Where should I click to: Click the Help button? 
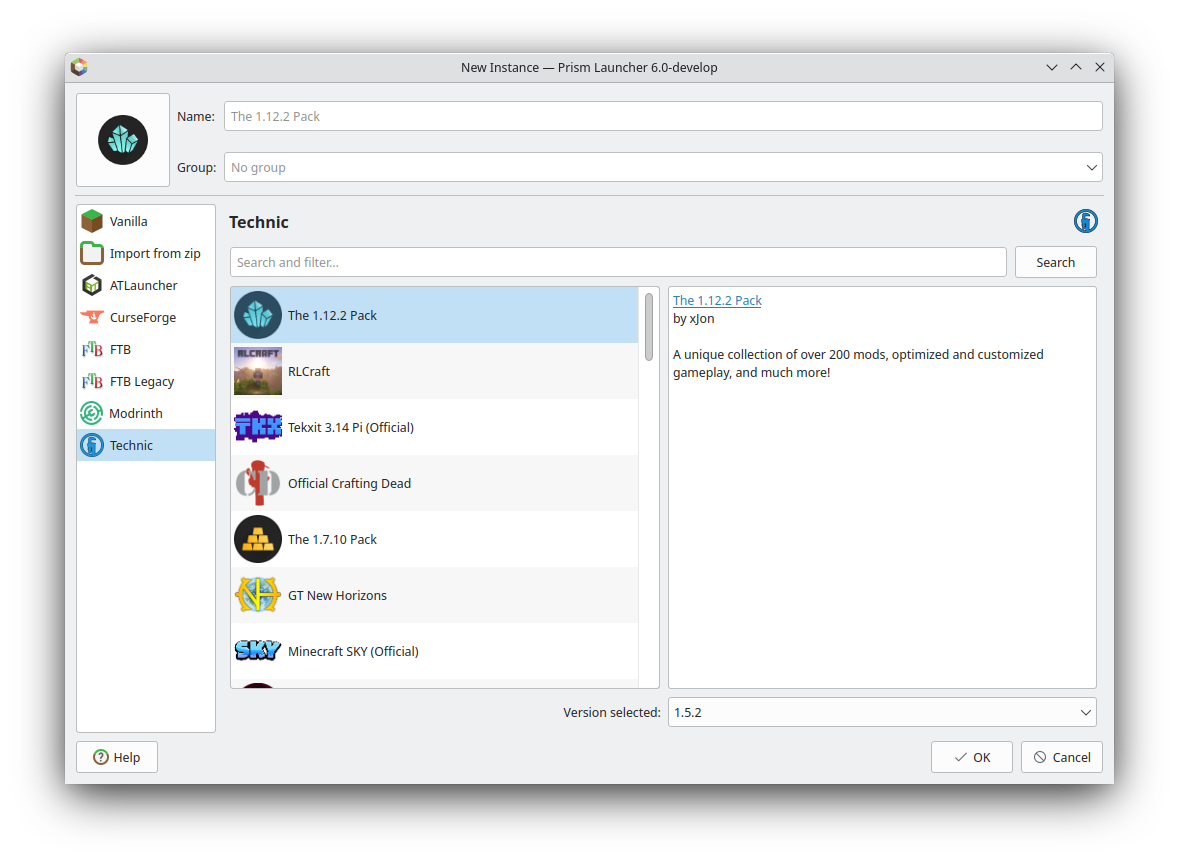(x=116, y=756)
